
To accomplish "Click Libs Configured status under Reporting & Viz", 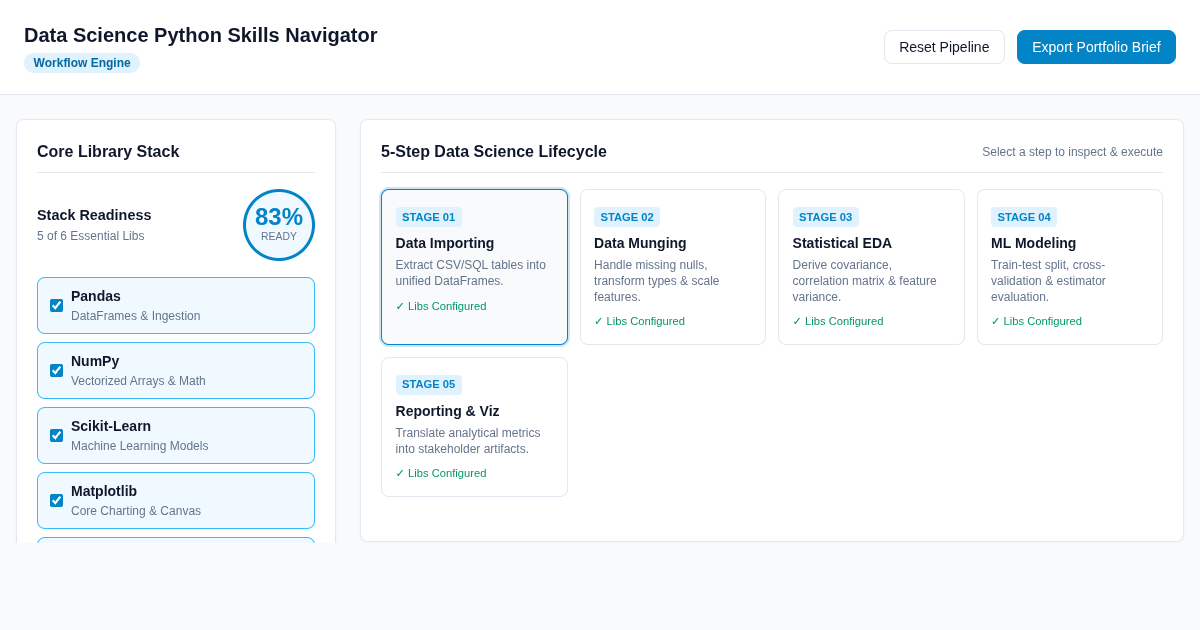I will tap(441, 473).
